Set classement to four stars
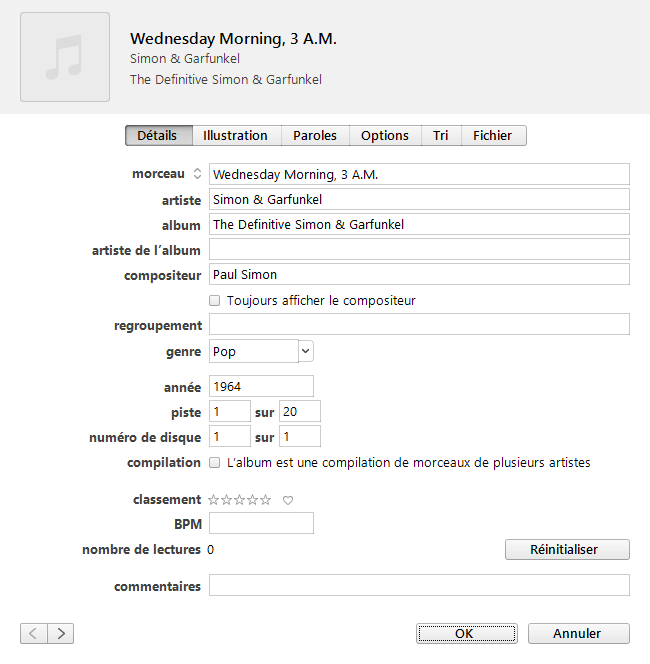The height and width of the screenshot is (664, 650). pos(252,500)
